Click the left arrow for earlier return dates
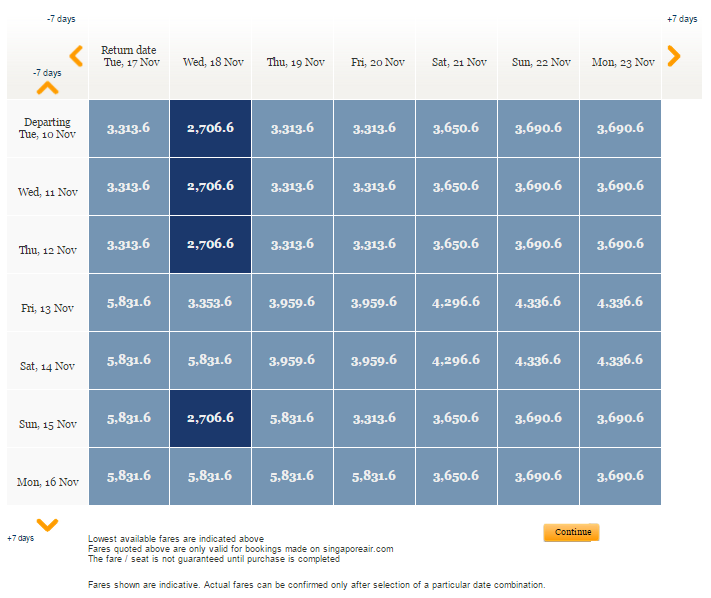Viewport: 711px width, 598px height. (76, 56)
